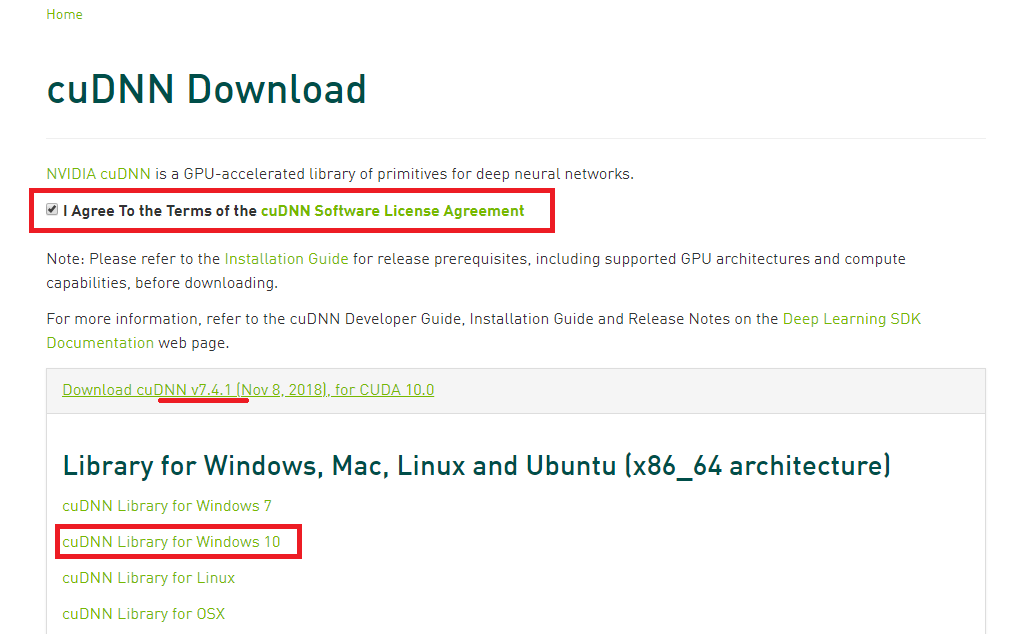Click the 'Library for Windows, Mac, Linux' heading
The height and width of the screenshot is (634, 1016).
pos(476,465)
